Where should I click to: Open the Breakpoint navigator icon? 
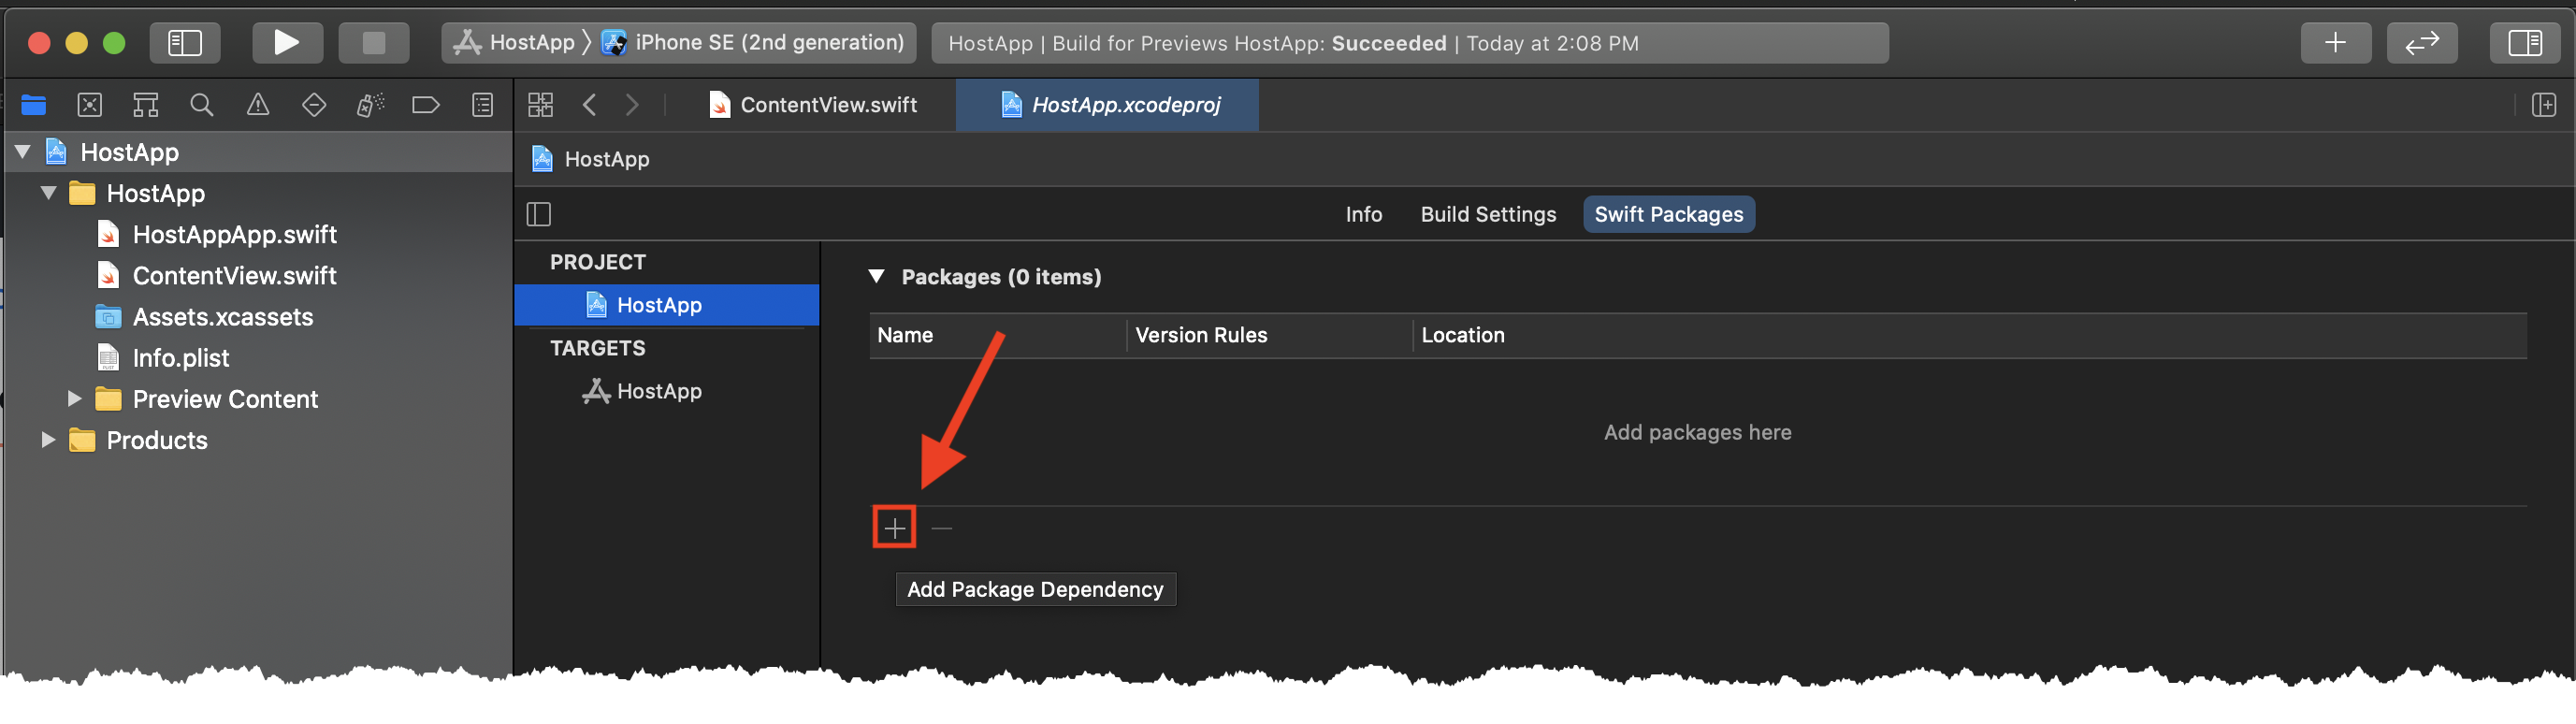point(425,105)
